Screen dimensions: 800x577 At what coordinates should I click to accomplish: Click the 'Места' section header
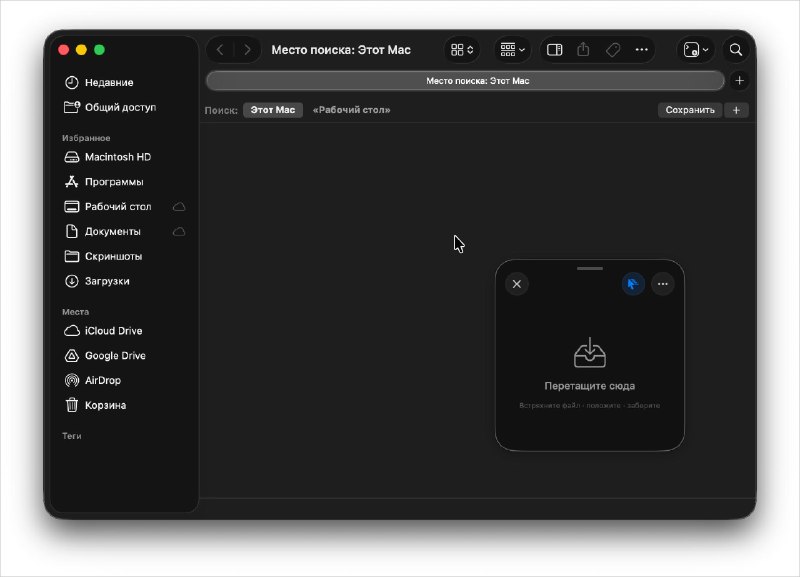[x=76, y=312]
